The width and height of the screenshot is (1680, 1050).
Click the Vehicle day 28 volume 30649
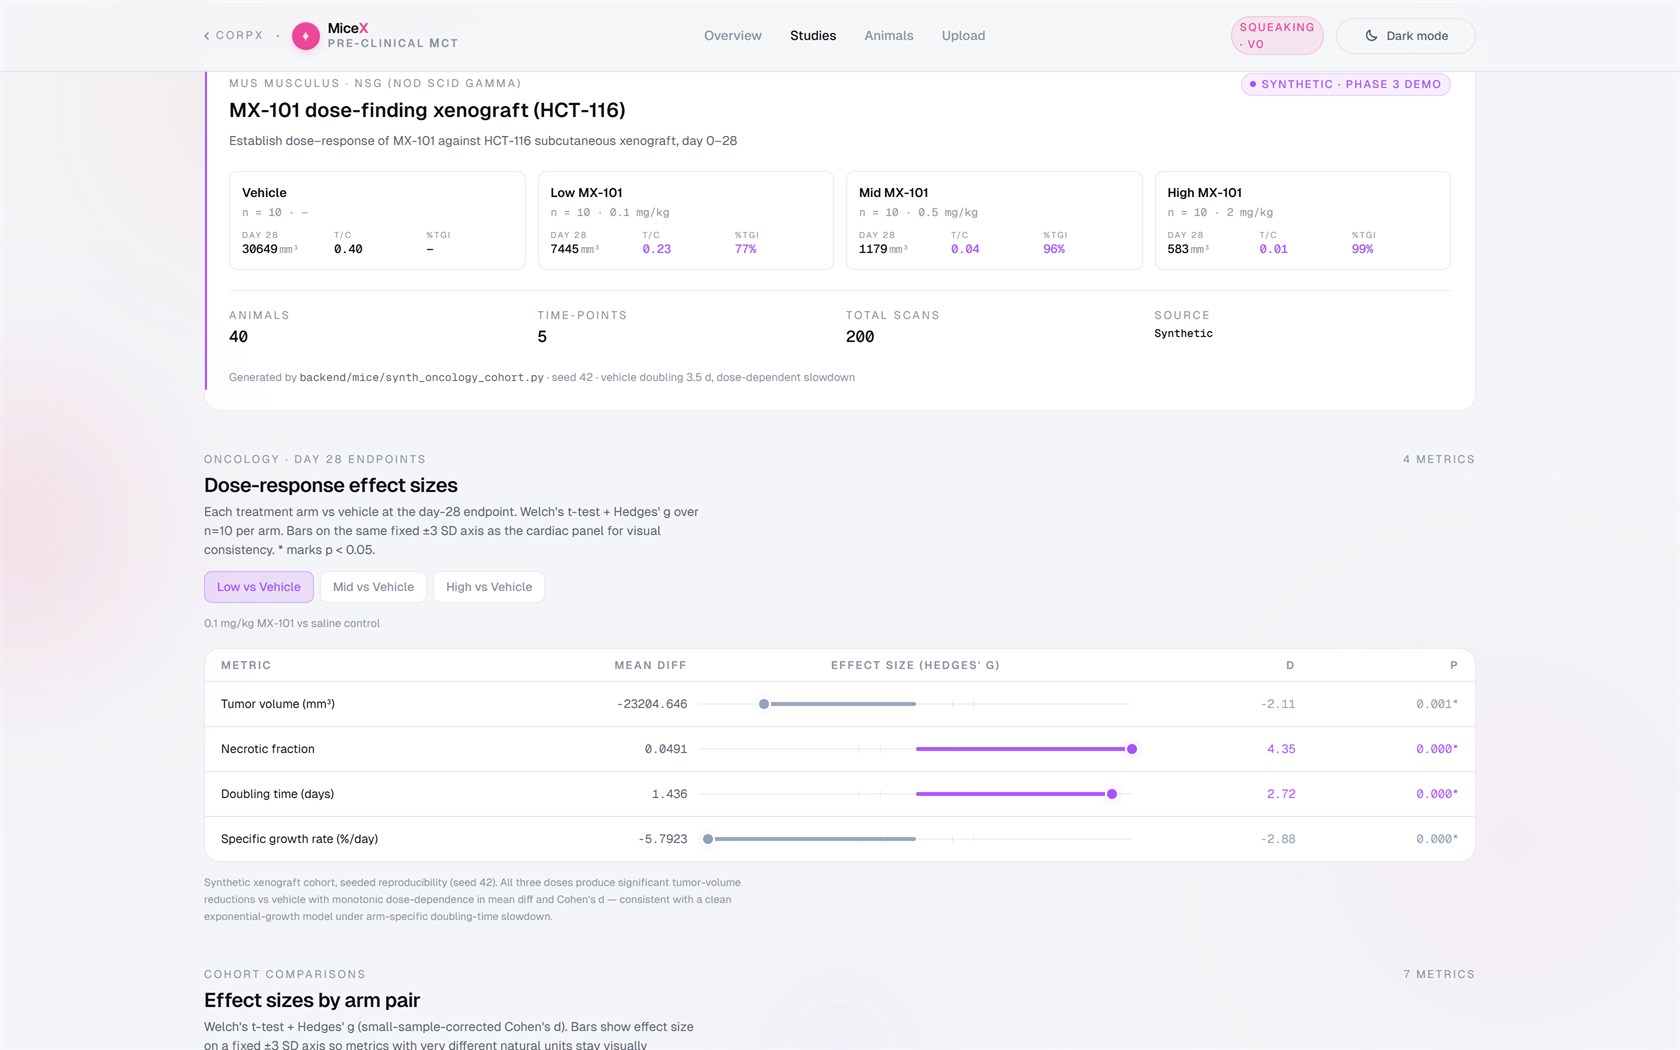click(260, 249)
